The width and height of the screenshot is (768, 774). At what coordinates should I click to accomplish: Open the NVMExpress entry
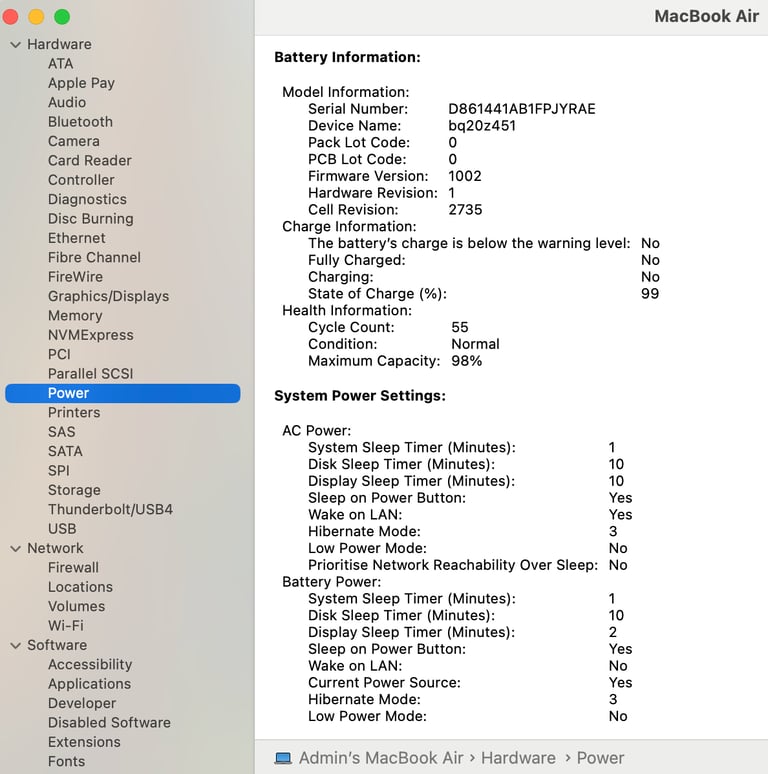coord(91,335)
